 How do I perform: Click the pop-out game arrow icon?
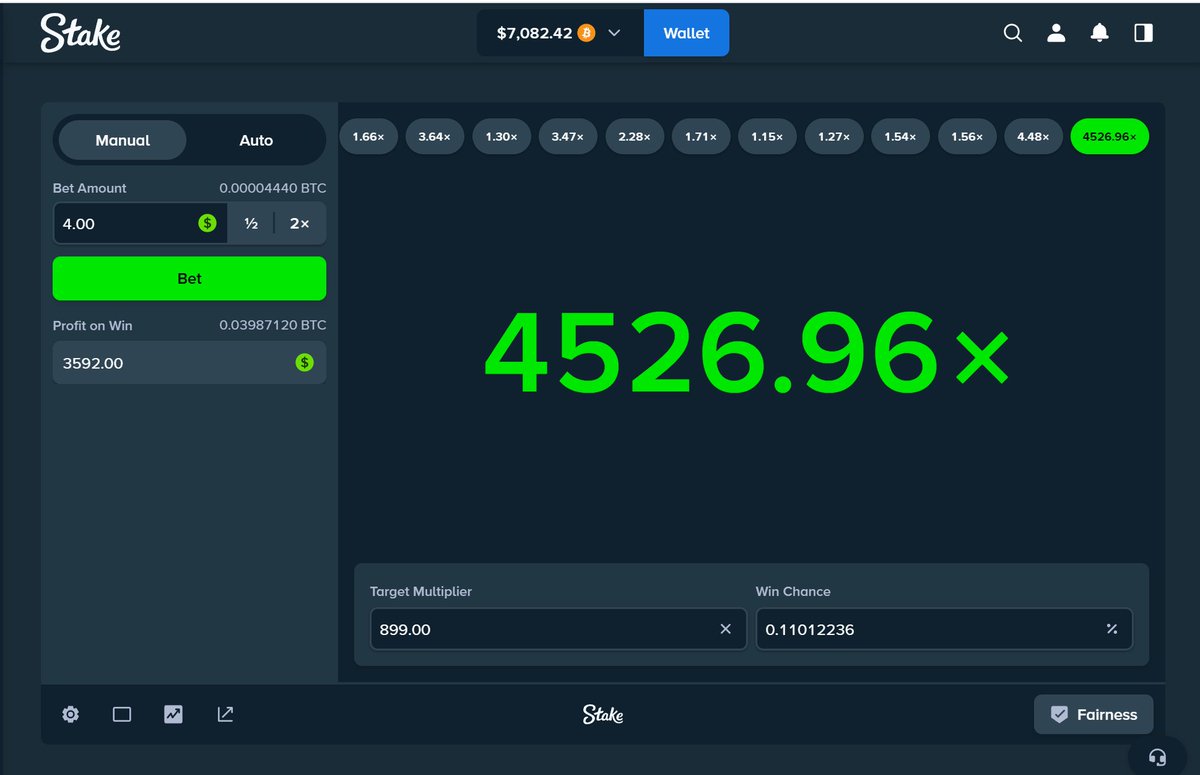[x=226, y=714]
